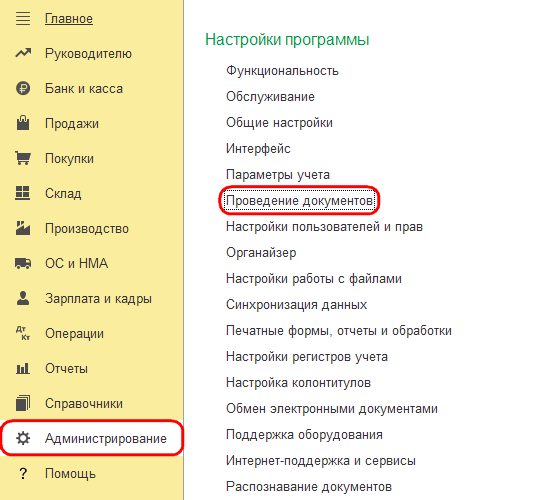This screenshot has width=539, height=500.
Task: Click the gear icon for Администрирование
Action: tap(23, 438)
